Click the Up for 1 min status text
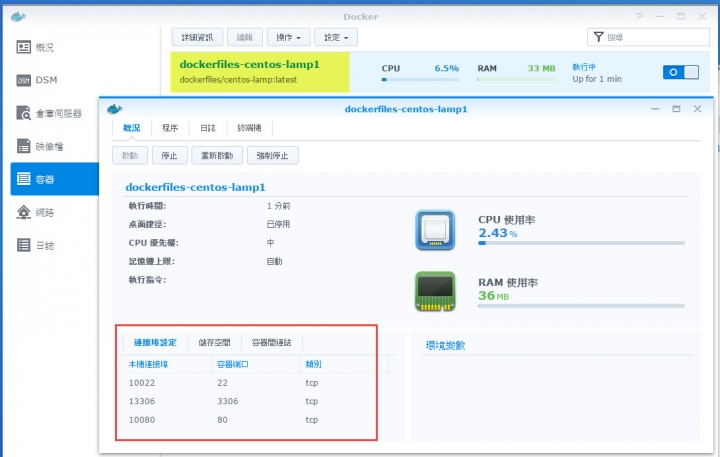This screenshot has width=720, height=457. point(596,79)
